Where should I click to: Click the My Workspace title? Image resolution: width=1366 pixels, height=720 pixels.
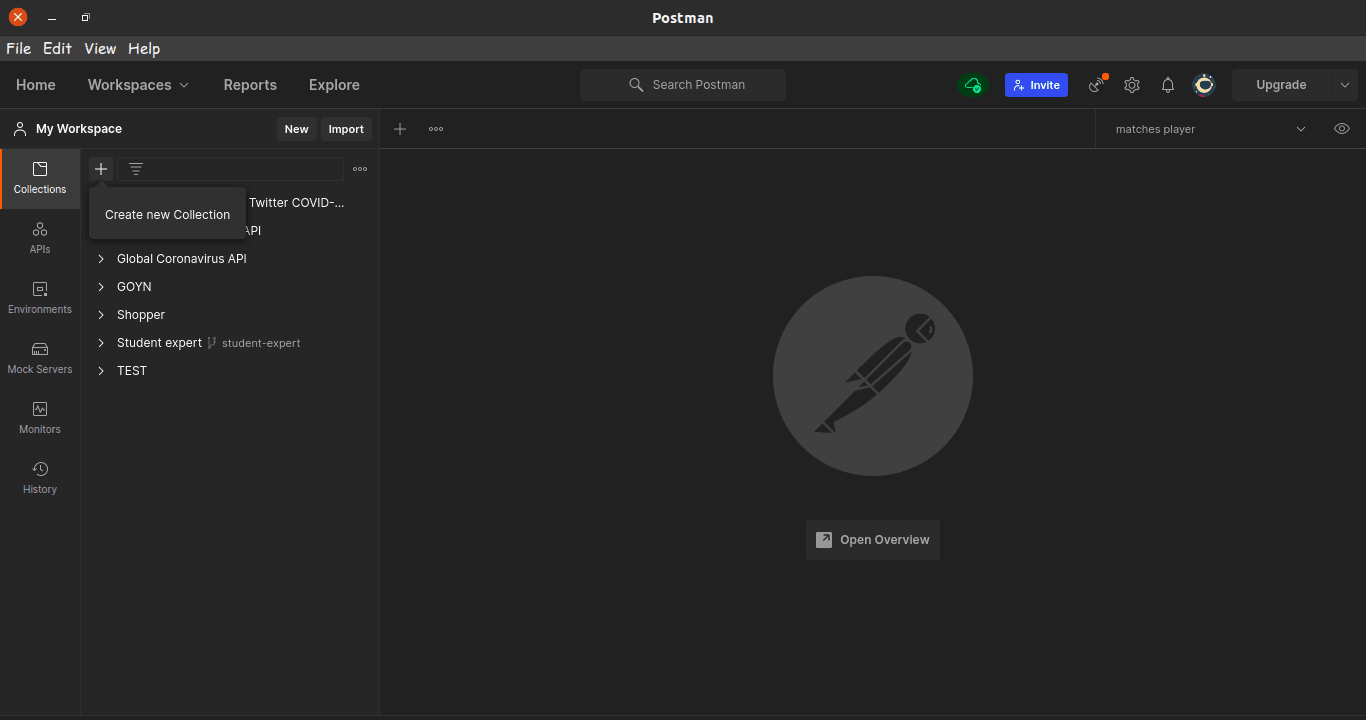click(x=79, y=129)
